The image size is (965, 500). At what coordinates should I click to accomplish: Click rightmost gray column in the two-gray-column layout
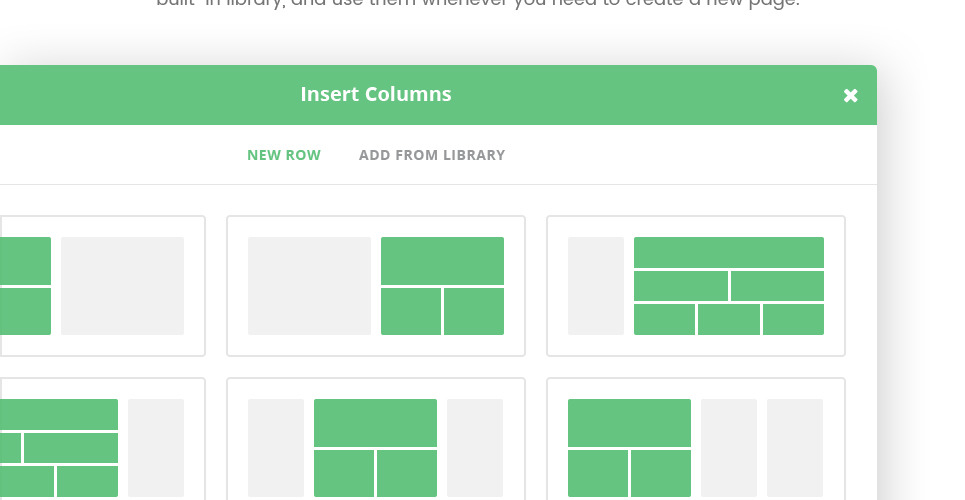tap(794, 447)
